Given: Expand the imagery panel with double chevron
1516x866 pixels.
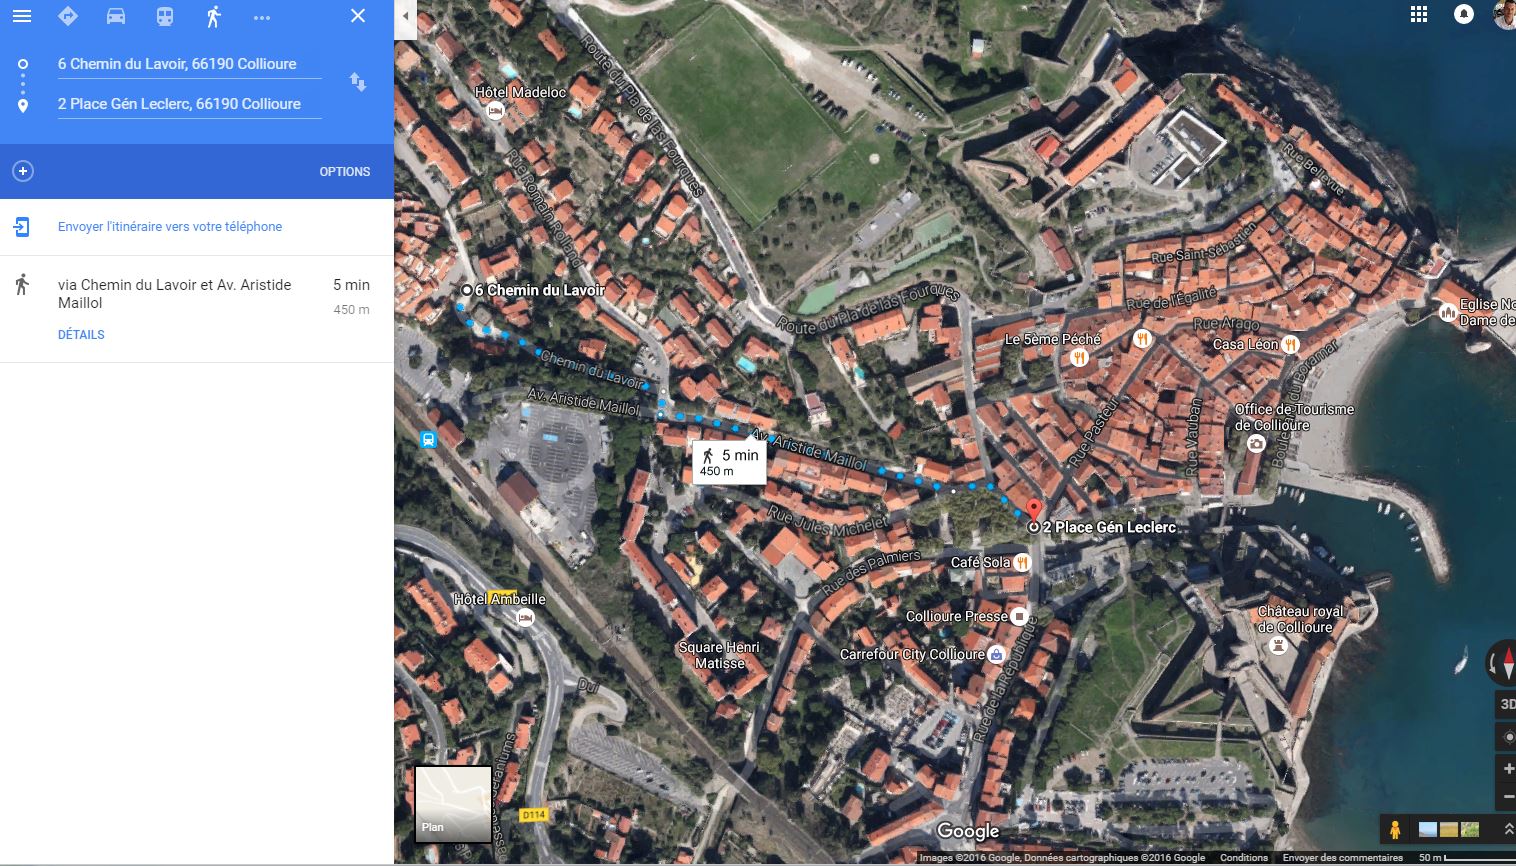Looking at the screenshot, I should coord(1508,829).
